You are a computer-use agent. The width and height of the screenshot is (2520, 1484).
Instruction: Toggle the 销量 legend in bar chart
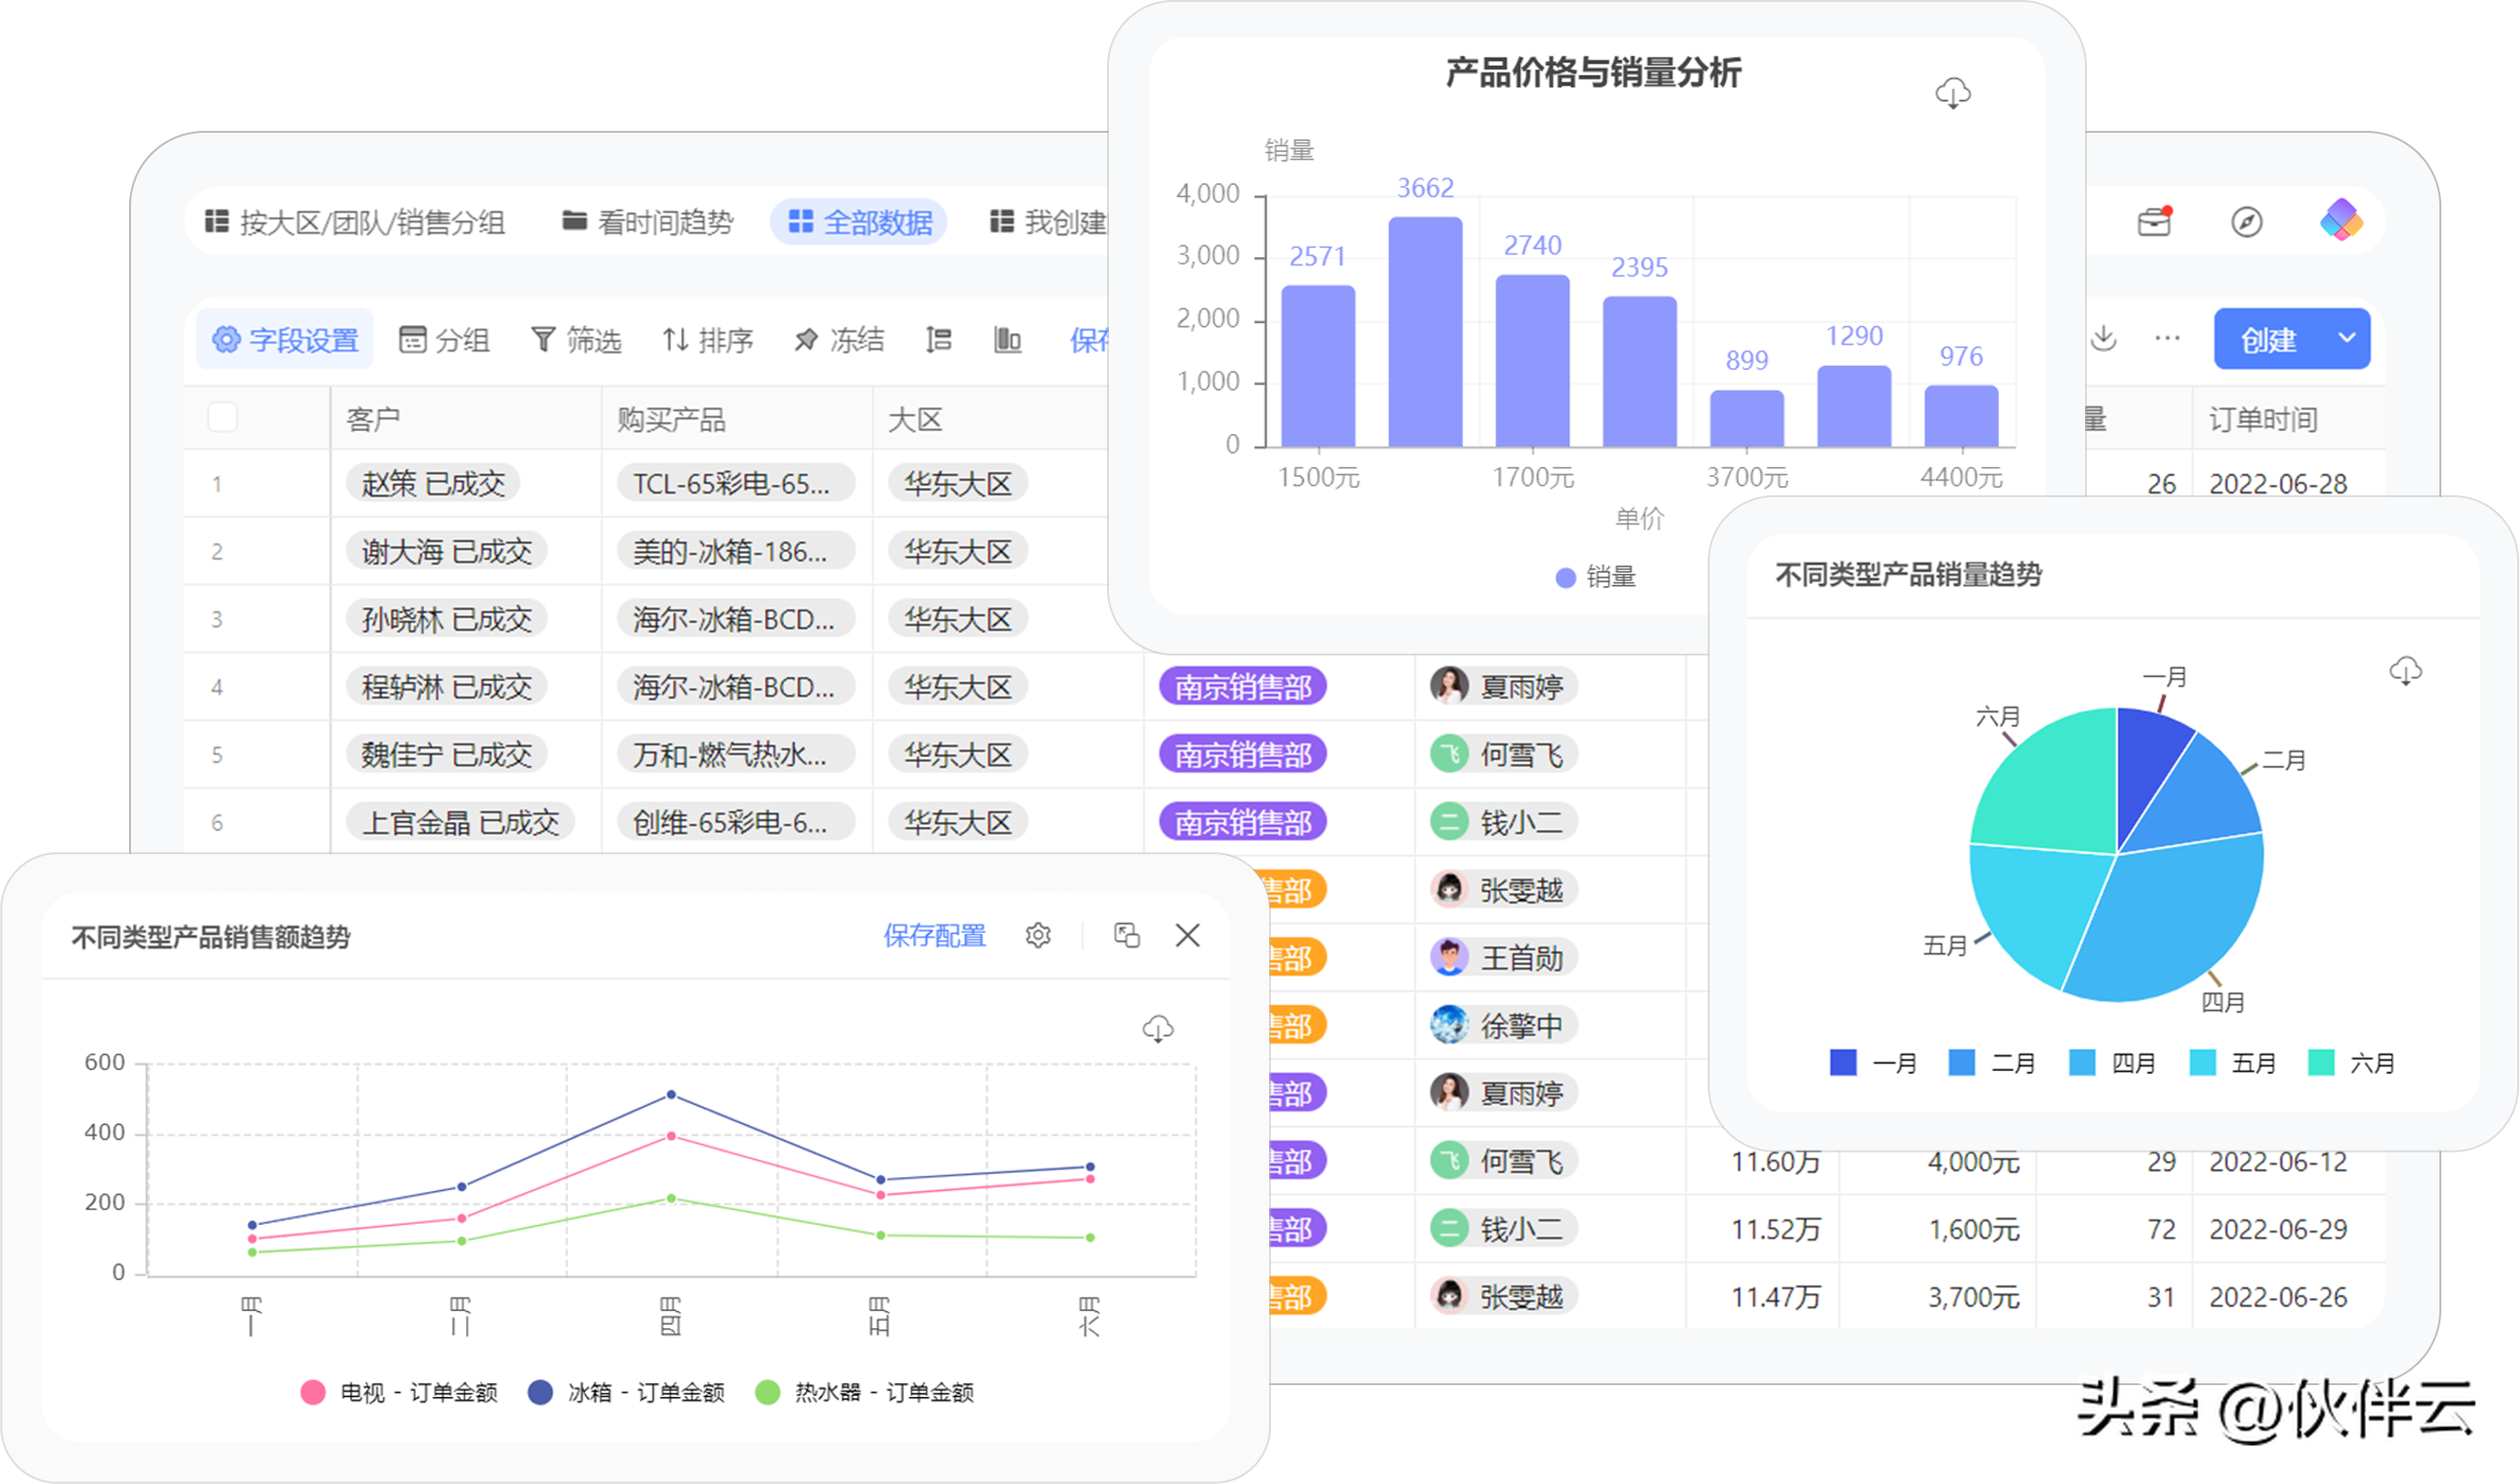(x=1596, y=577)
